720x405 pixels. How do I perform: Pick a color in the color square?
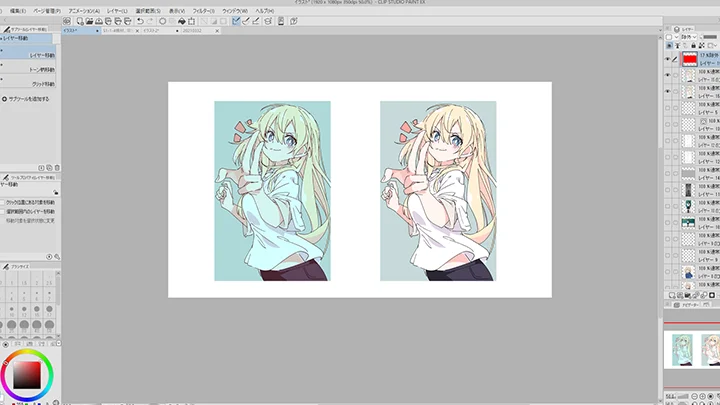coord(27,375)
